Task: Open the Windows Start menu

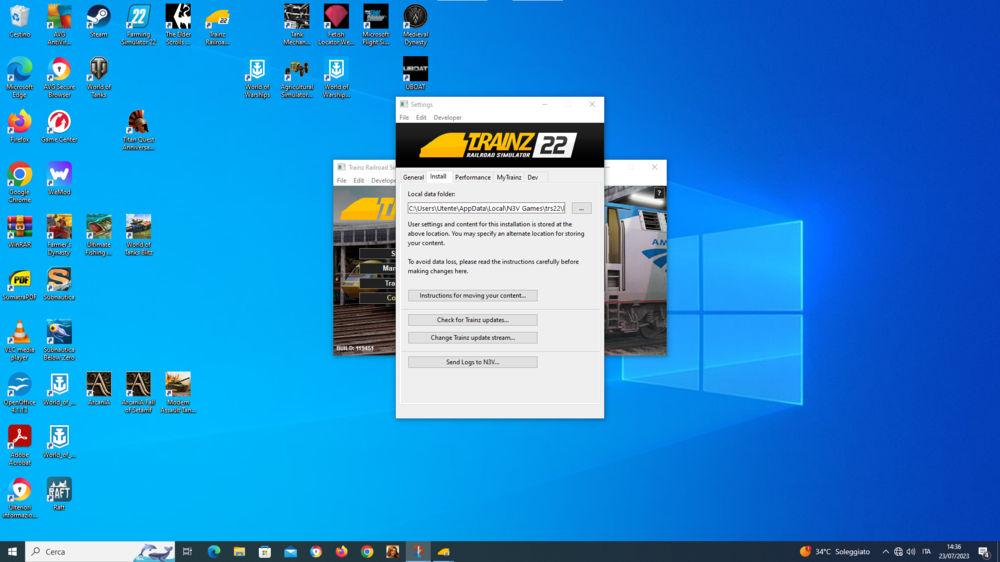Action: point(12,551)
